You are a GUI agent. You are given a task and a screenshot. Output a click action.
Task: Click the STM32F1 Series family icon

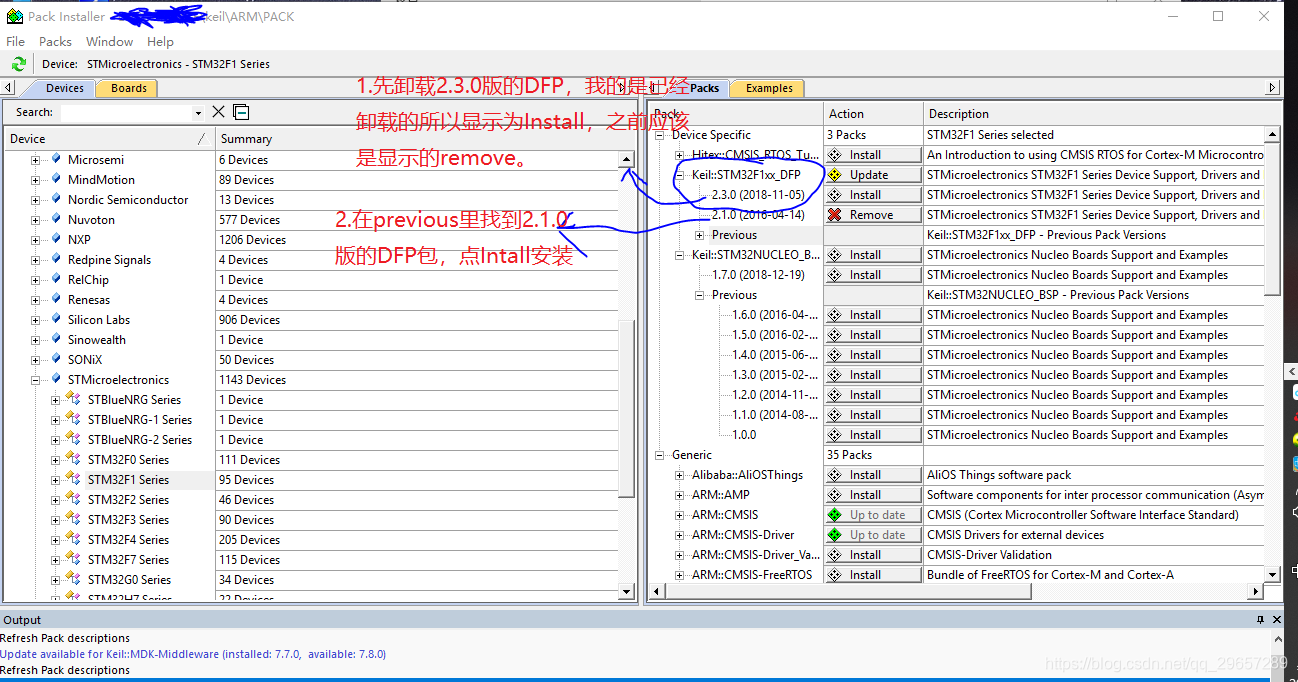[x=74, y=479]
